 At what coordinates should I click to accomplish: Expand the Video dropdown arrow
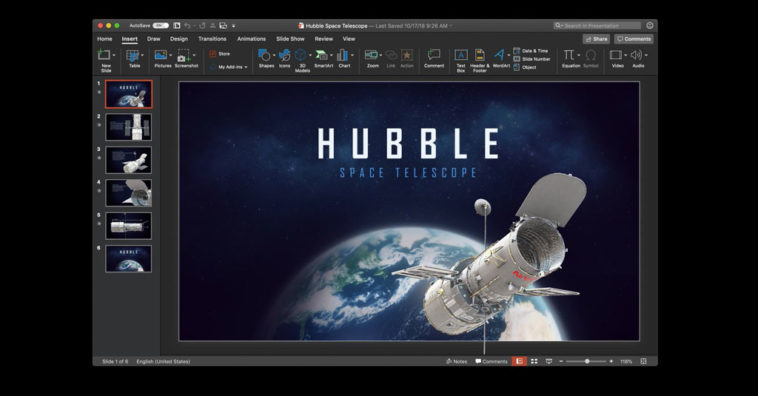tap(626, 55)
